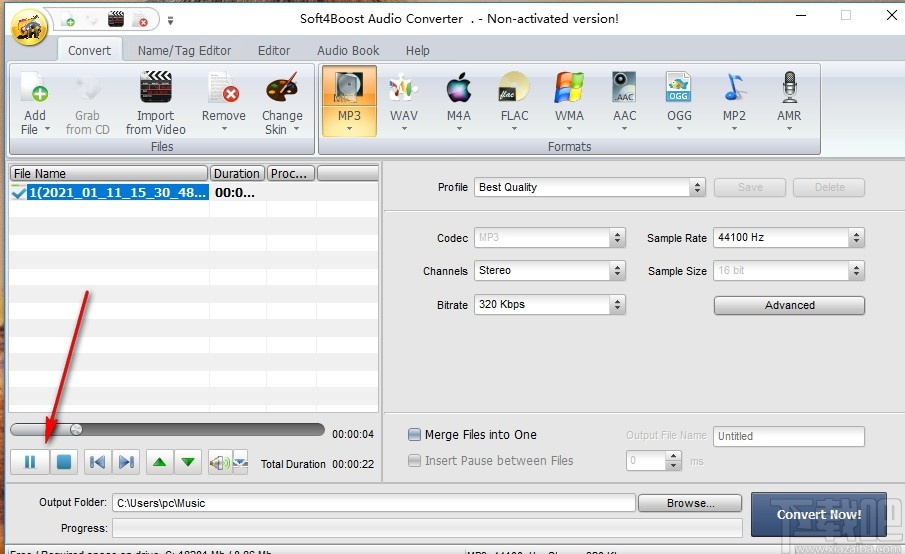Enable Merge Files into One

[x=414, y=435]
